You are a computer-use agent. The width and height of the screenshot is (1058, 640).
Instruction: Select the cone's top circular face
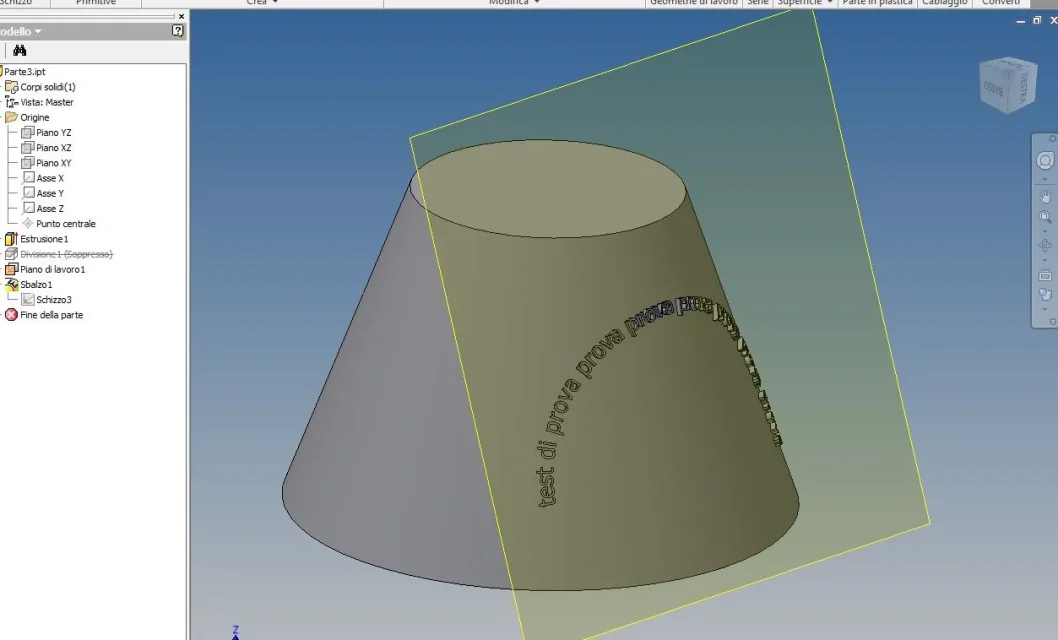[x=548, y=188]
